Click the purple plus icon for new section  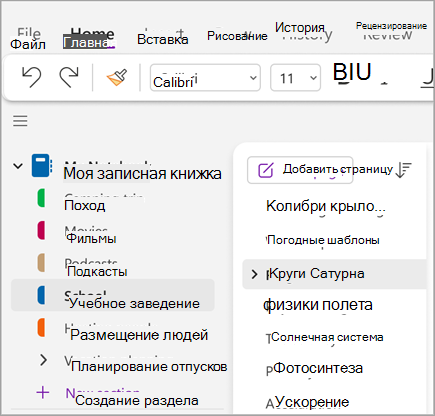coord(43,393)
